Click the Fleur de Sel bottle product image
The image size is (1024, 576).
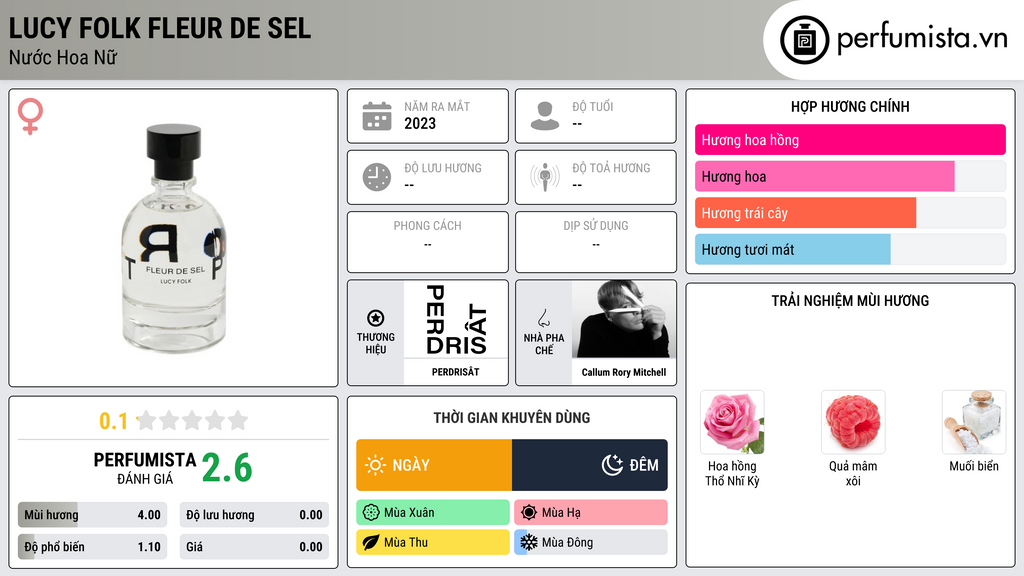[x=174, y=238]
